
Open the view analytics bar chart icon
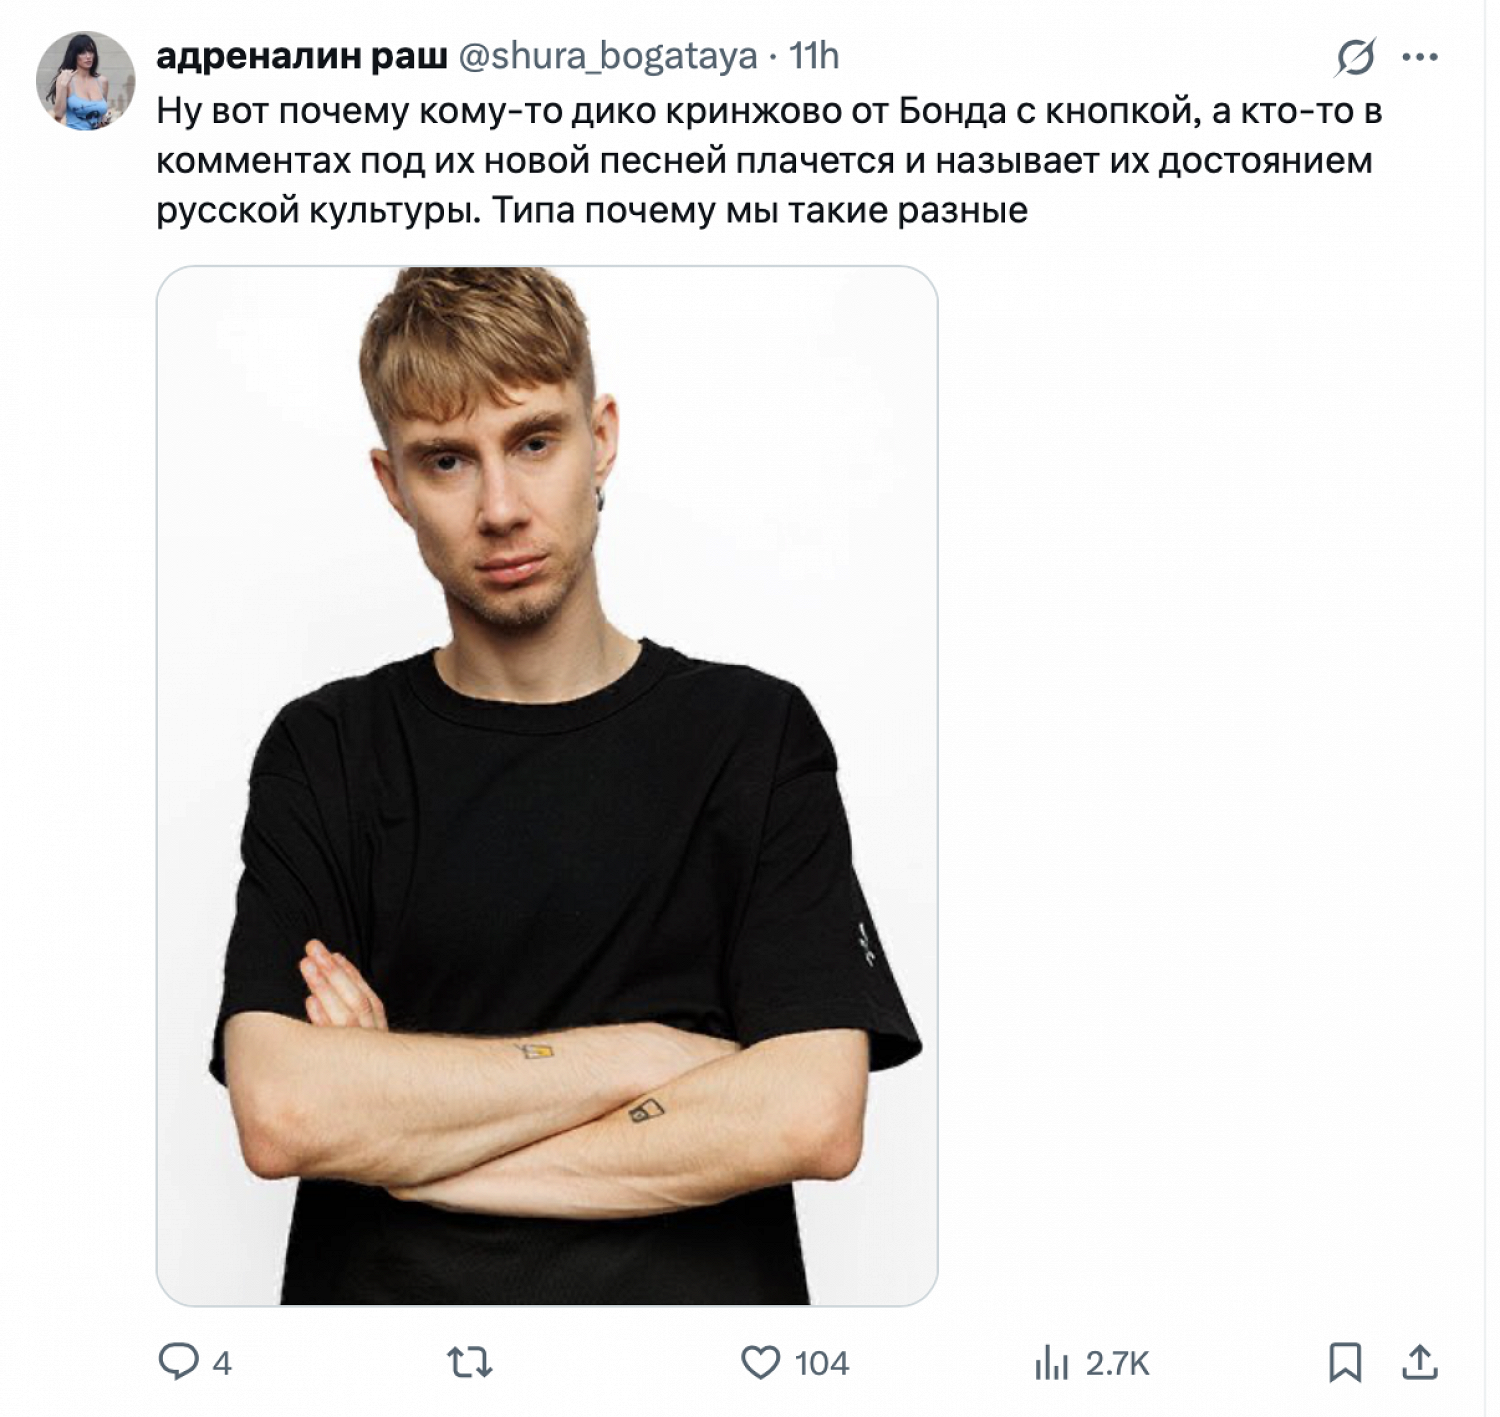(1051, 1362)
